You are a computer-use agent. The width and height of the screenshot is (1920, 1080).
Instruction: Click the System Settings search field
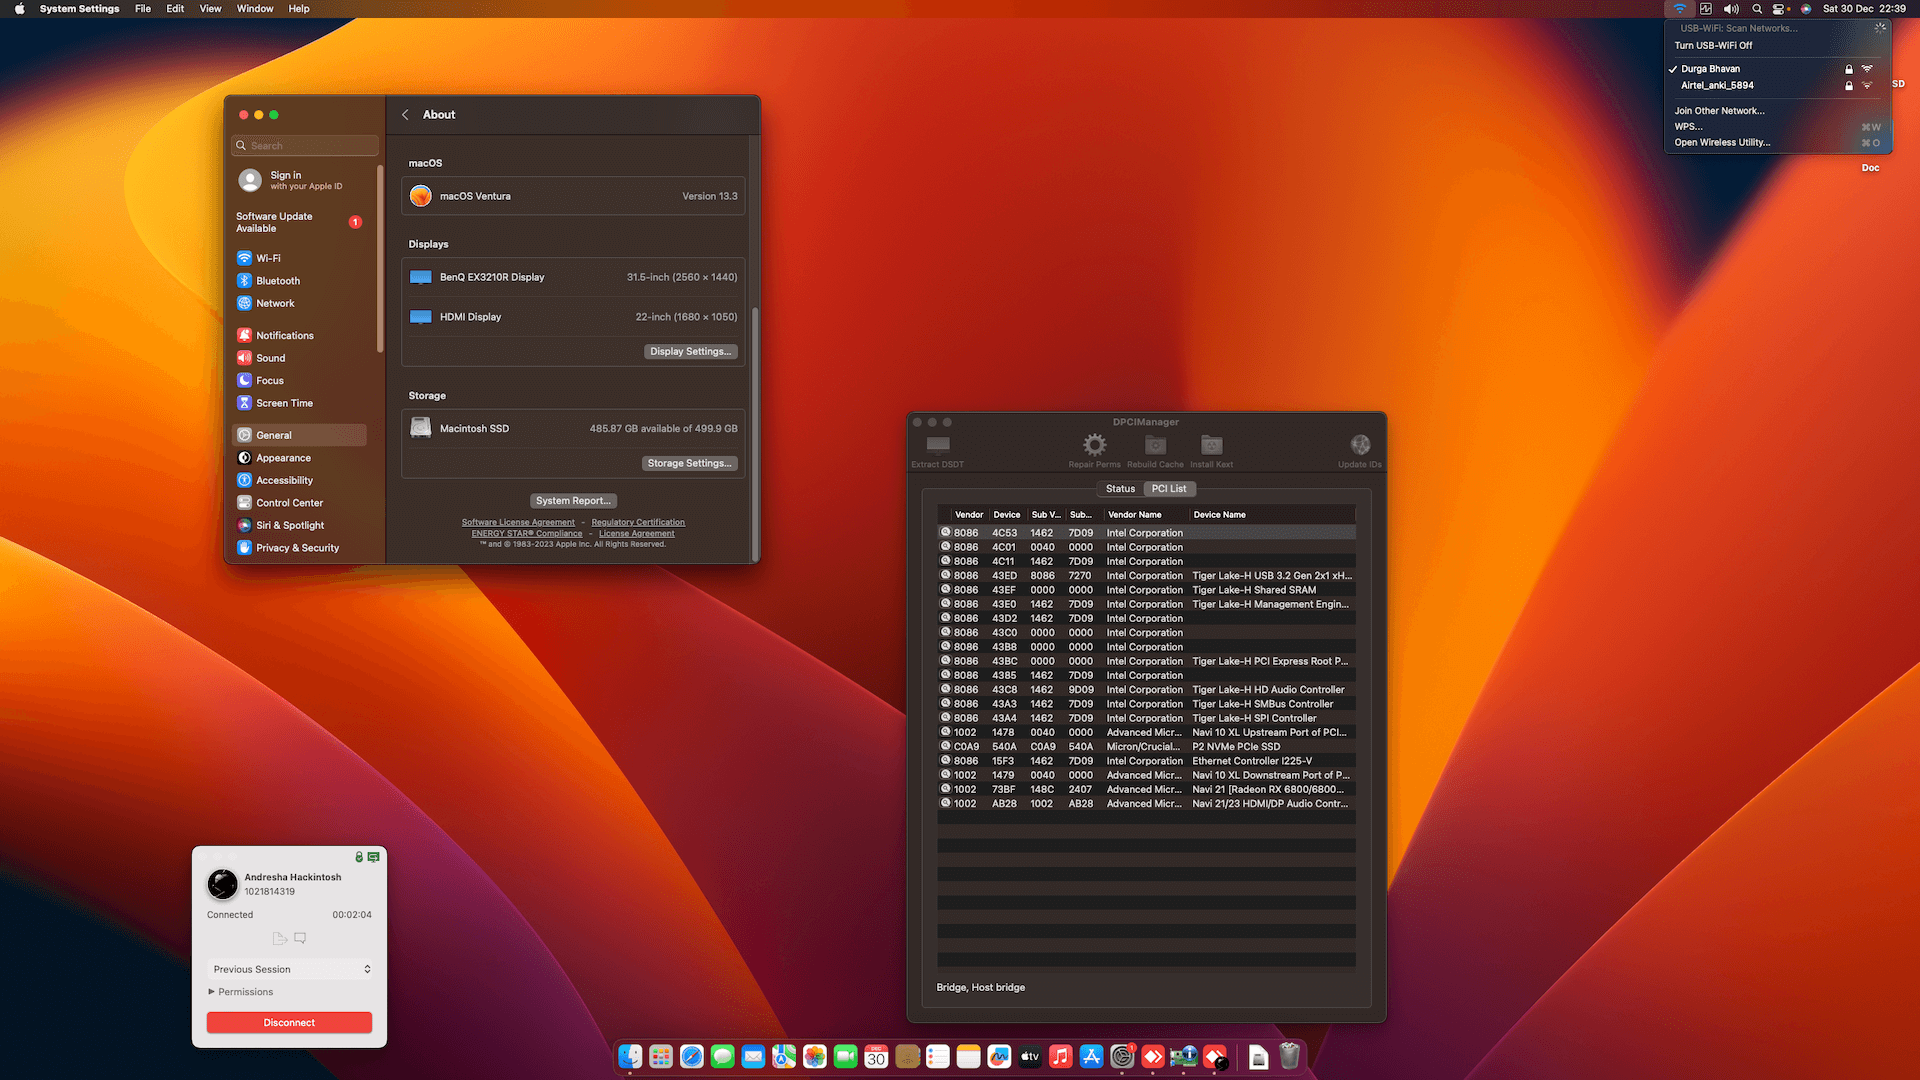(x=304, y=145)
